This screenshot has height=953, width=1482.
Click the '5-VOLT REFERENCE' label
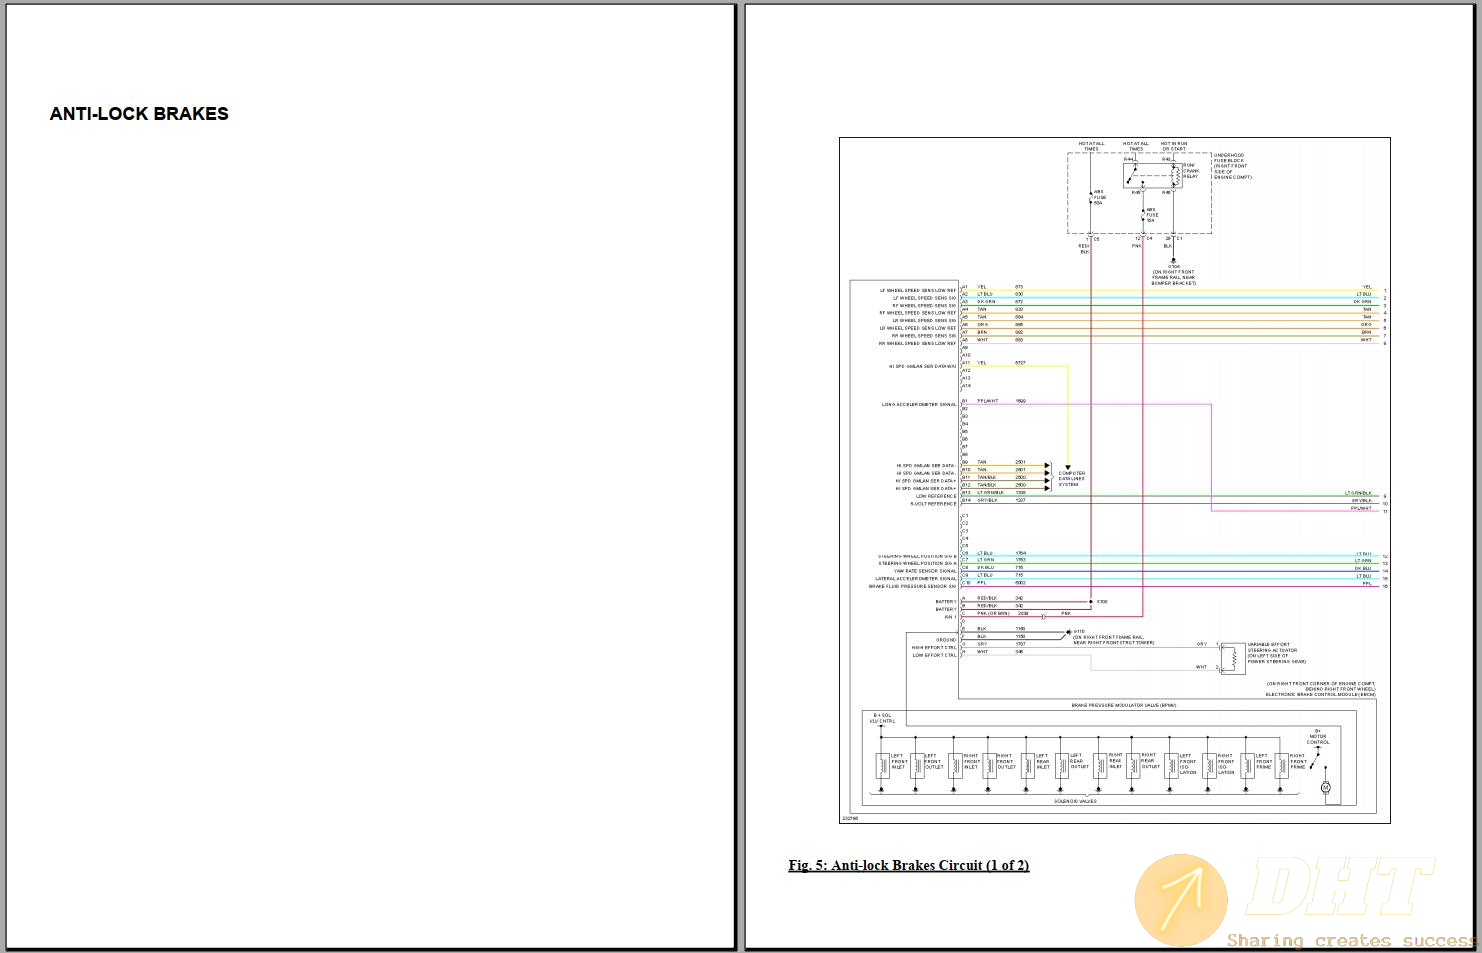point(933,504)
